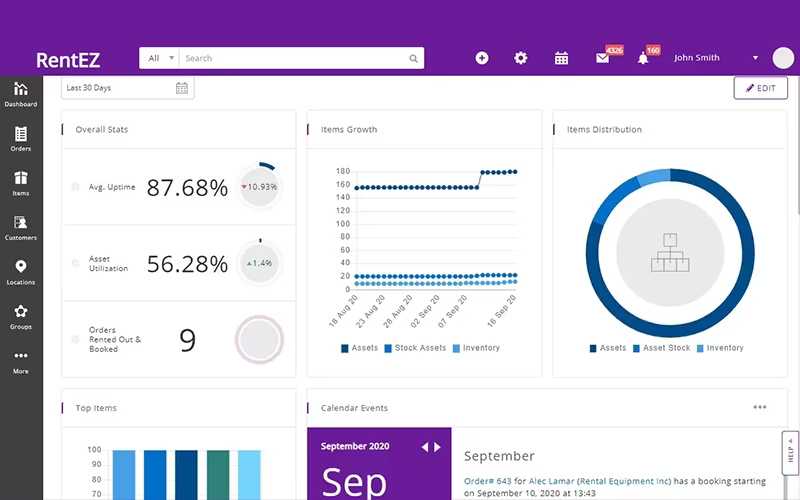
Task: Toggle Inventory legend in Items Growth
Action: [x=477, y=348]
